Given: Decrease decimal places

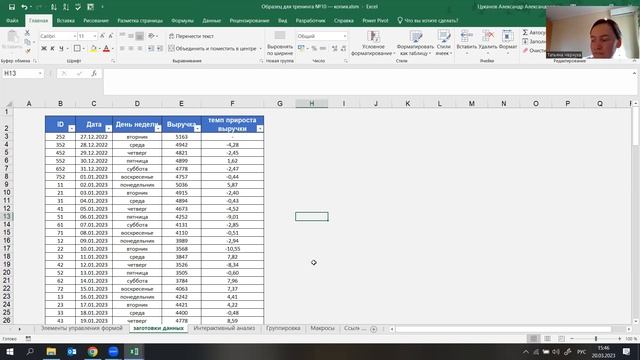Looking at the screenshot, I should pyautogui.click(x=343, y=49).
